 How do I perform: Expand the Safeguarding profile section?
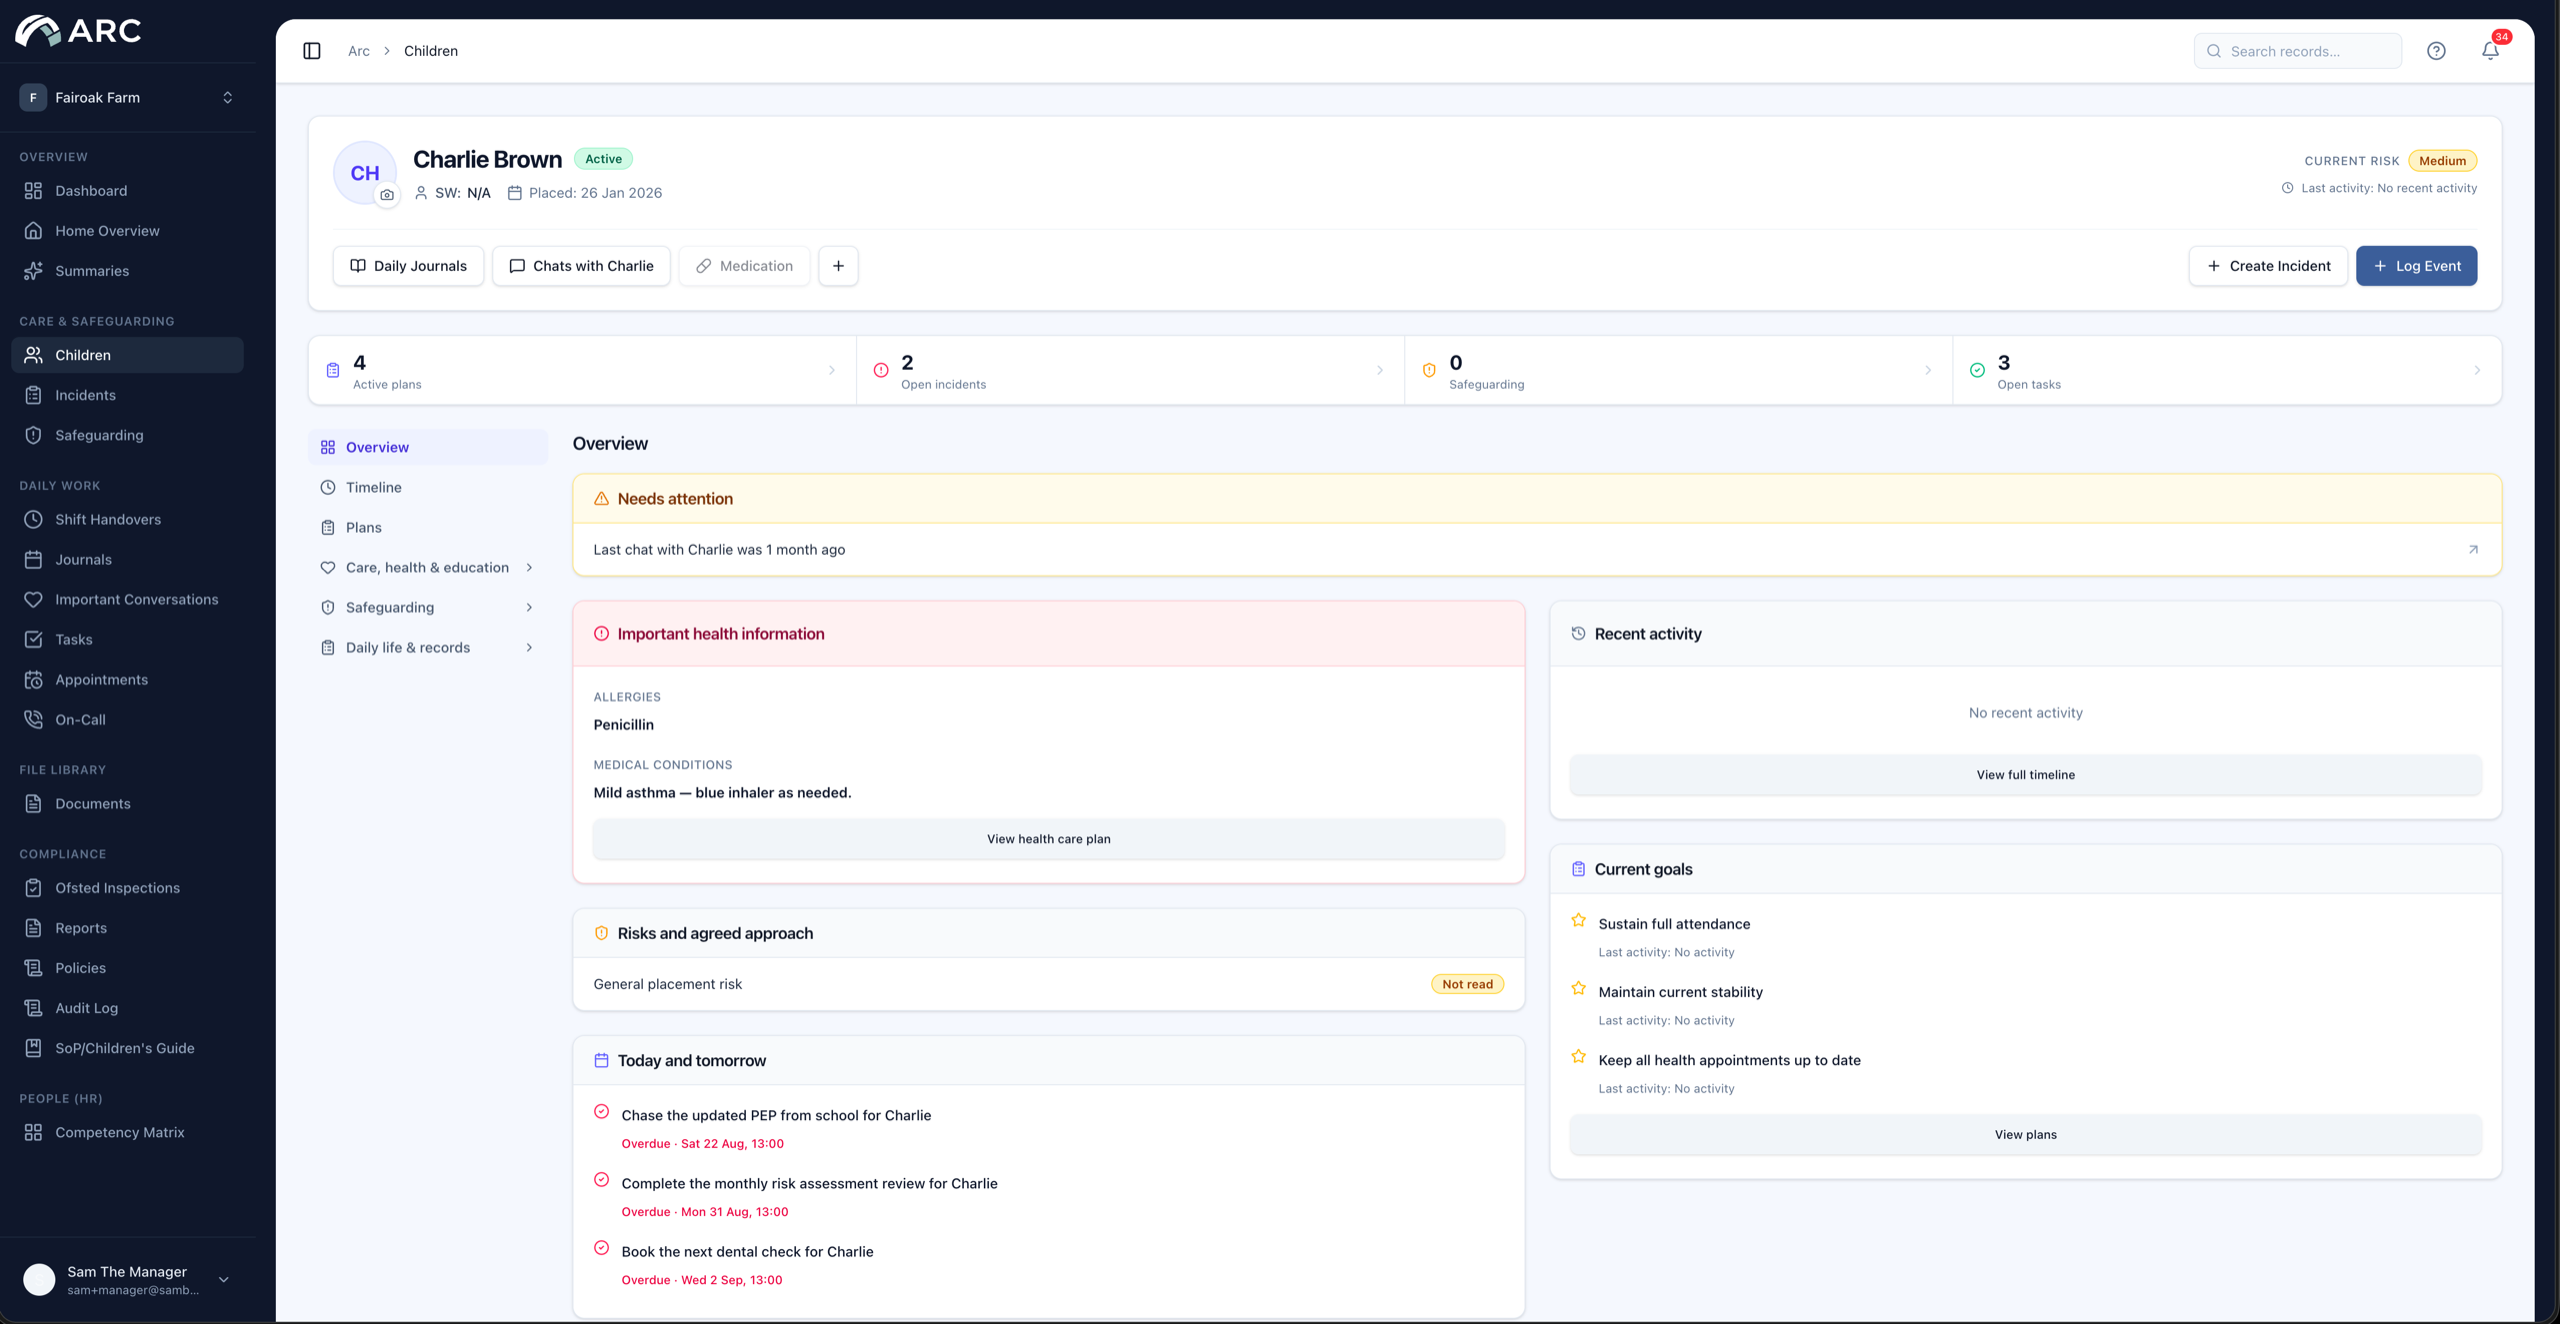pyautogui.click(x=428, y=607)
